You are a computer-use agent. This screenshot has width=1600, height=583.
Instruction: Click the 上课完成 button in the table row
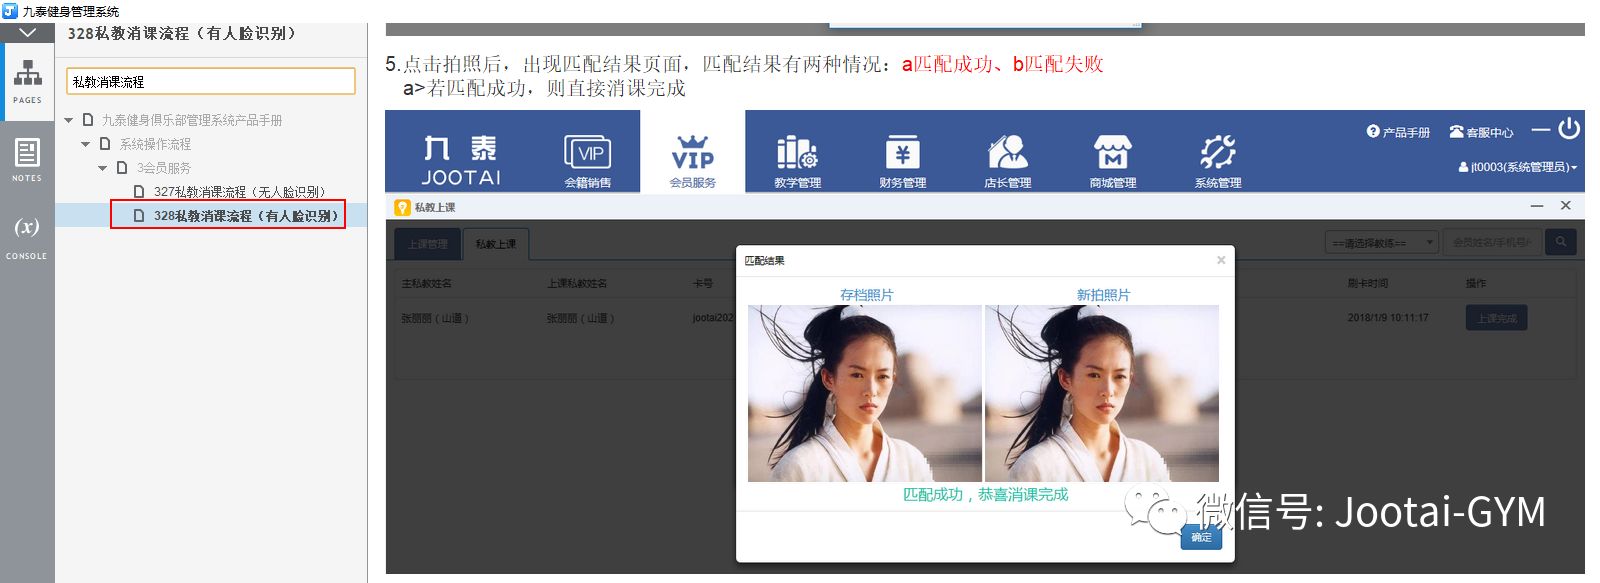1496,318
